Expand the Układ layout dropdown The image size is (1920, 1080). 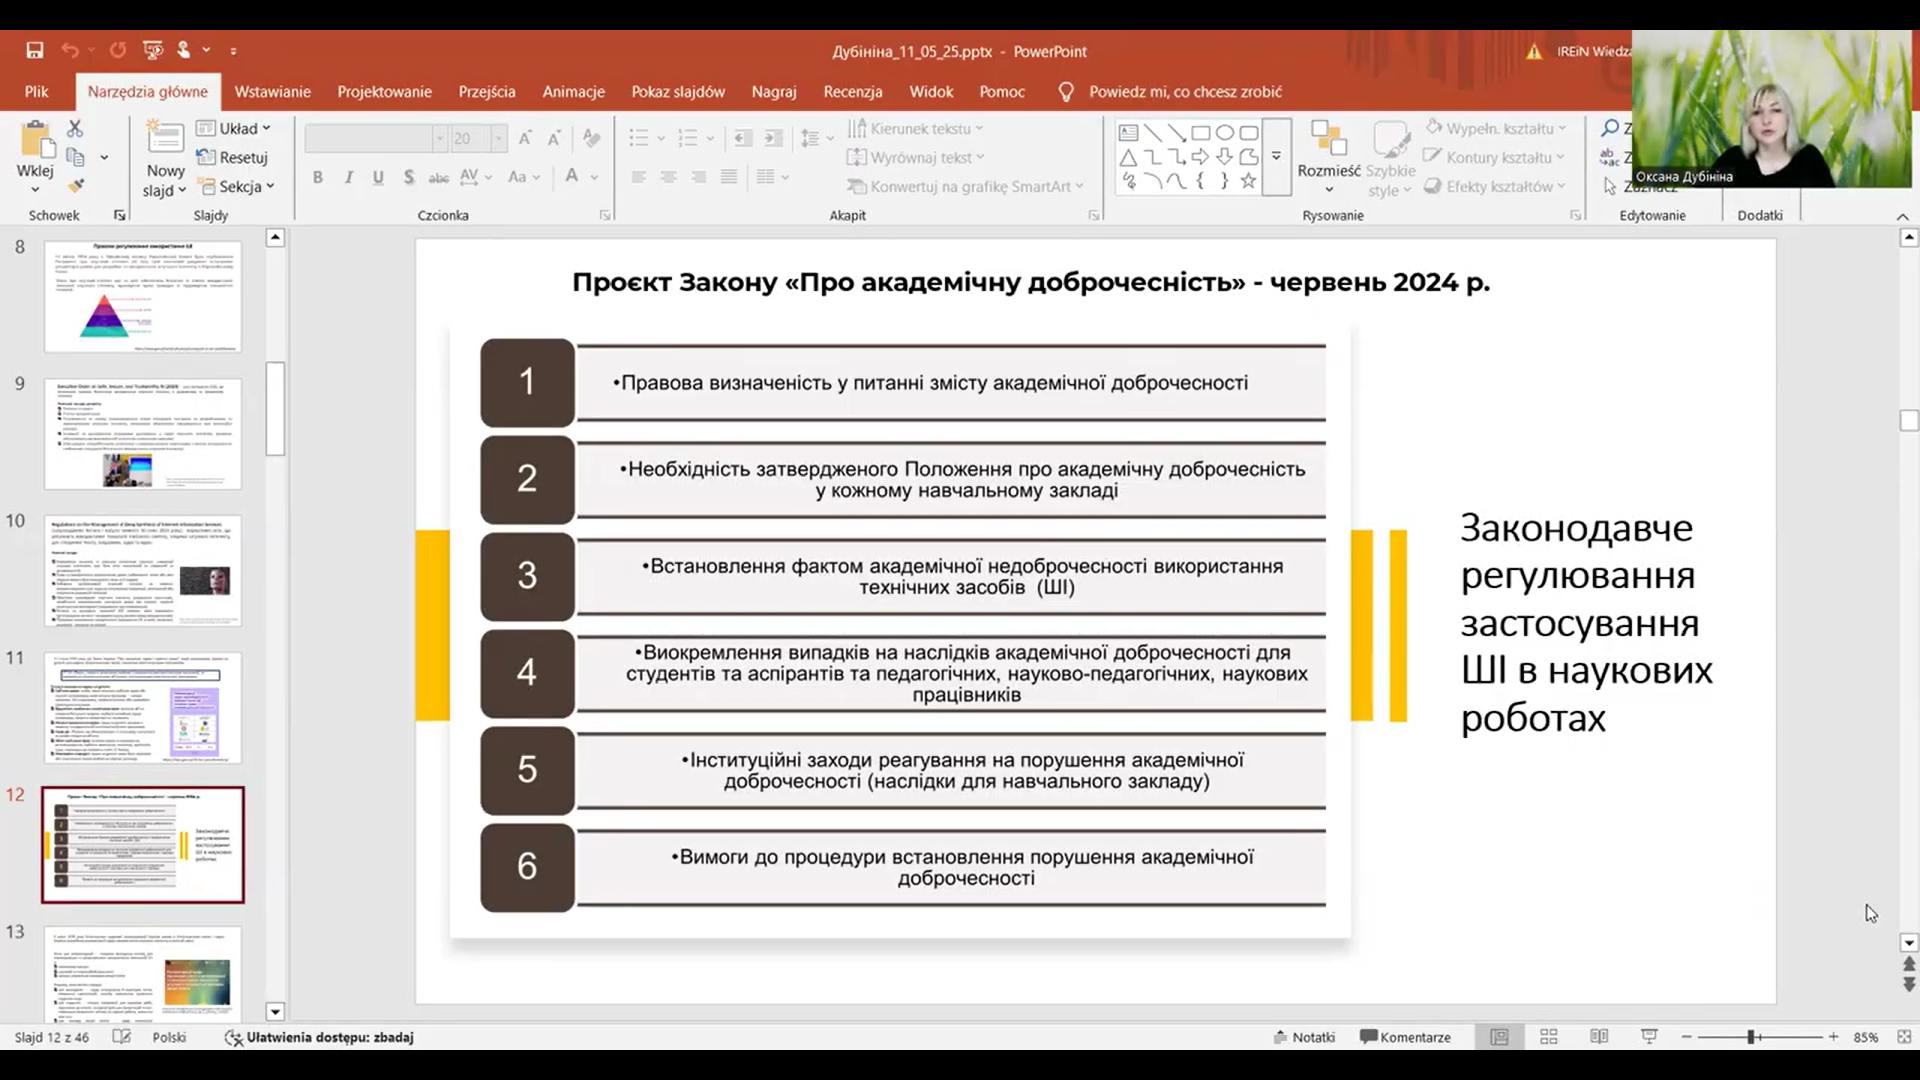(235, 128)
